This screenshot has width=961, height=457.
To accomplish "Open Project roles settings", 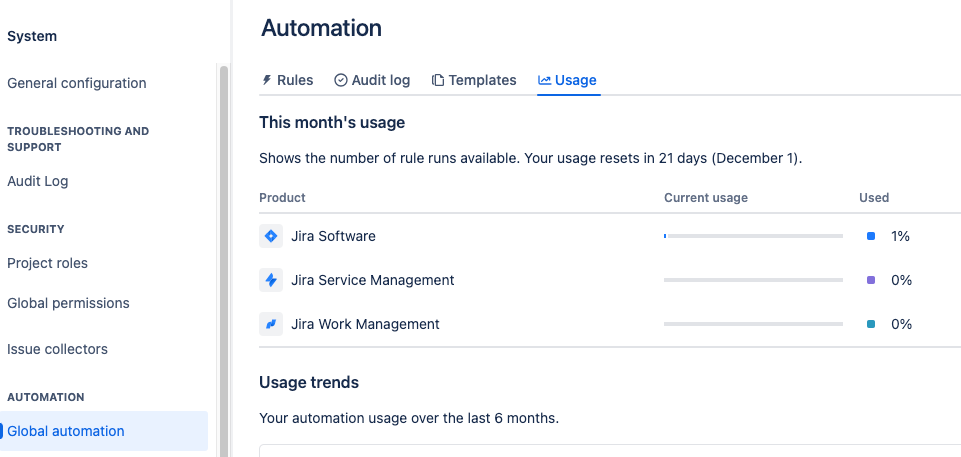I will tap(47, 263).
